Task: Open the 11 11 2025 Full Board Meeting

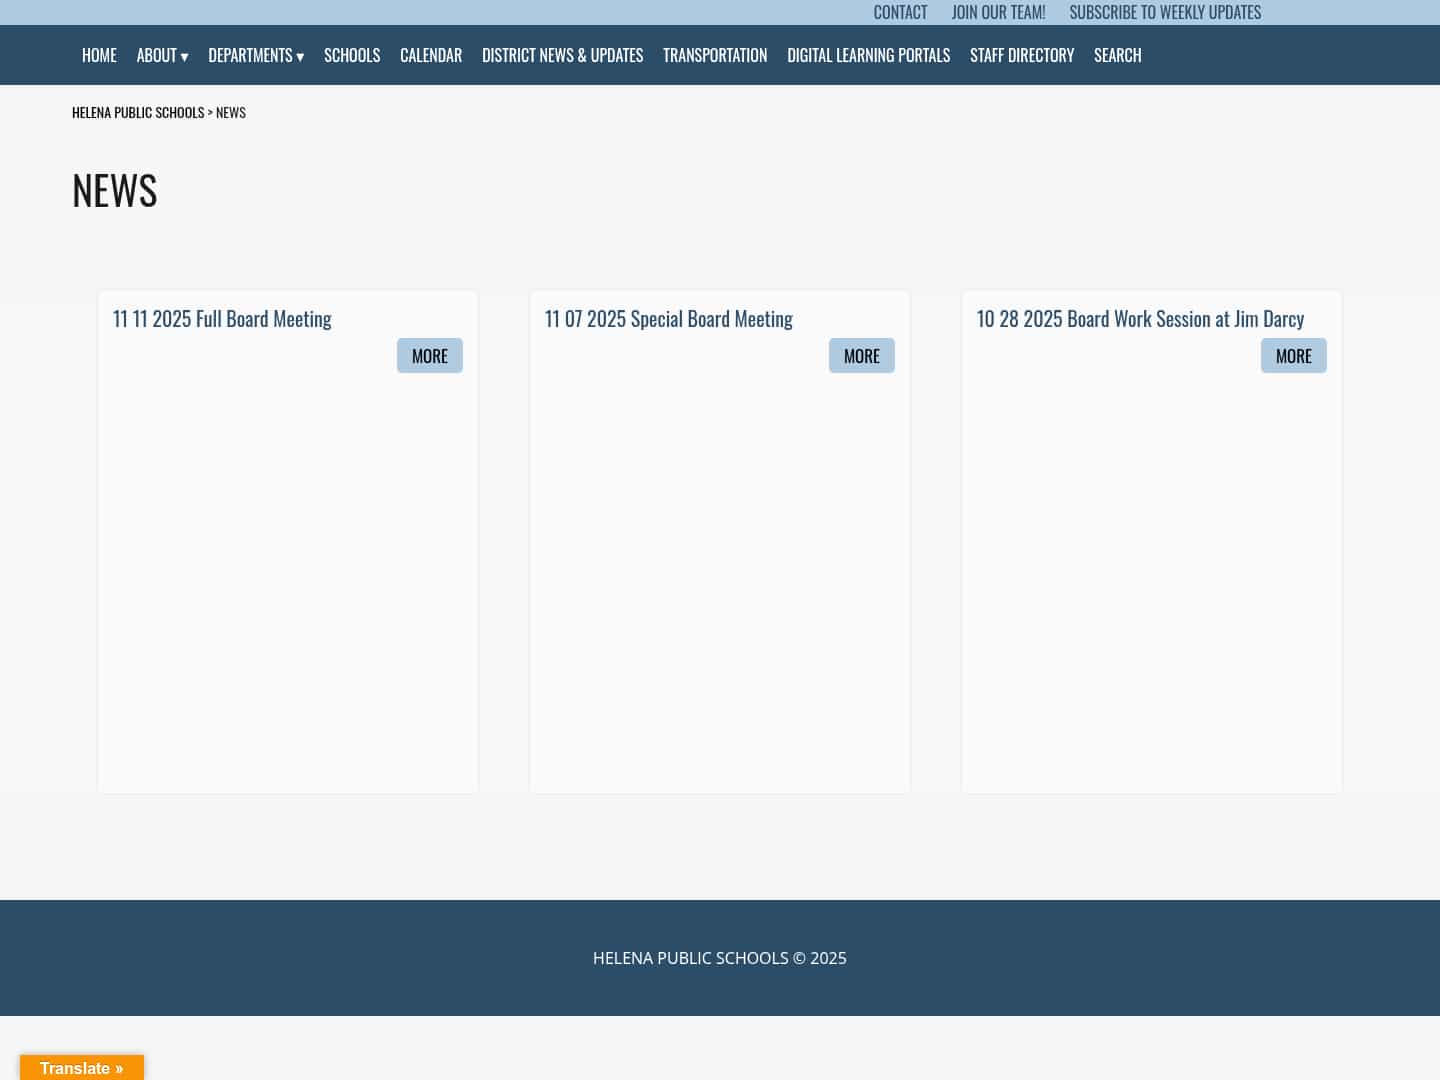Action: click(x=222, y=318)
